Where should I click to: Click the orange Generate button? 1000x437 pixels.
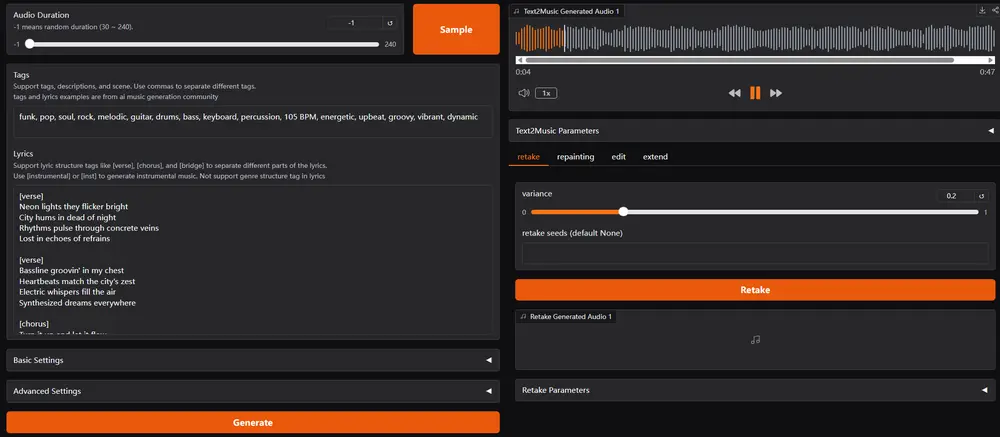click(x=253, y=422)
